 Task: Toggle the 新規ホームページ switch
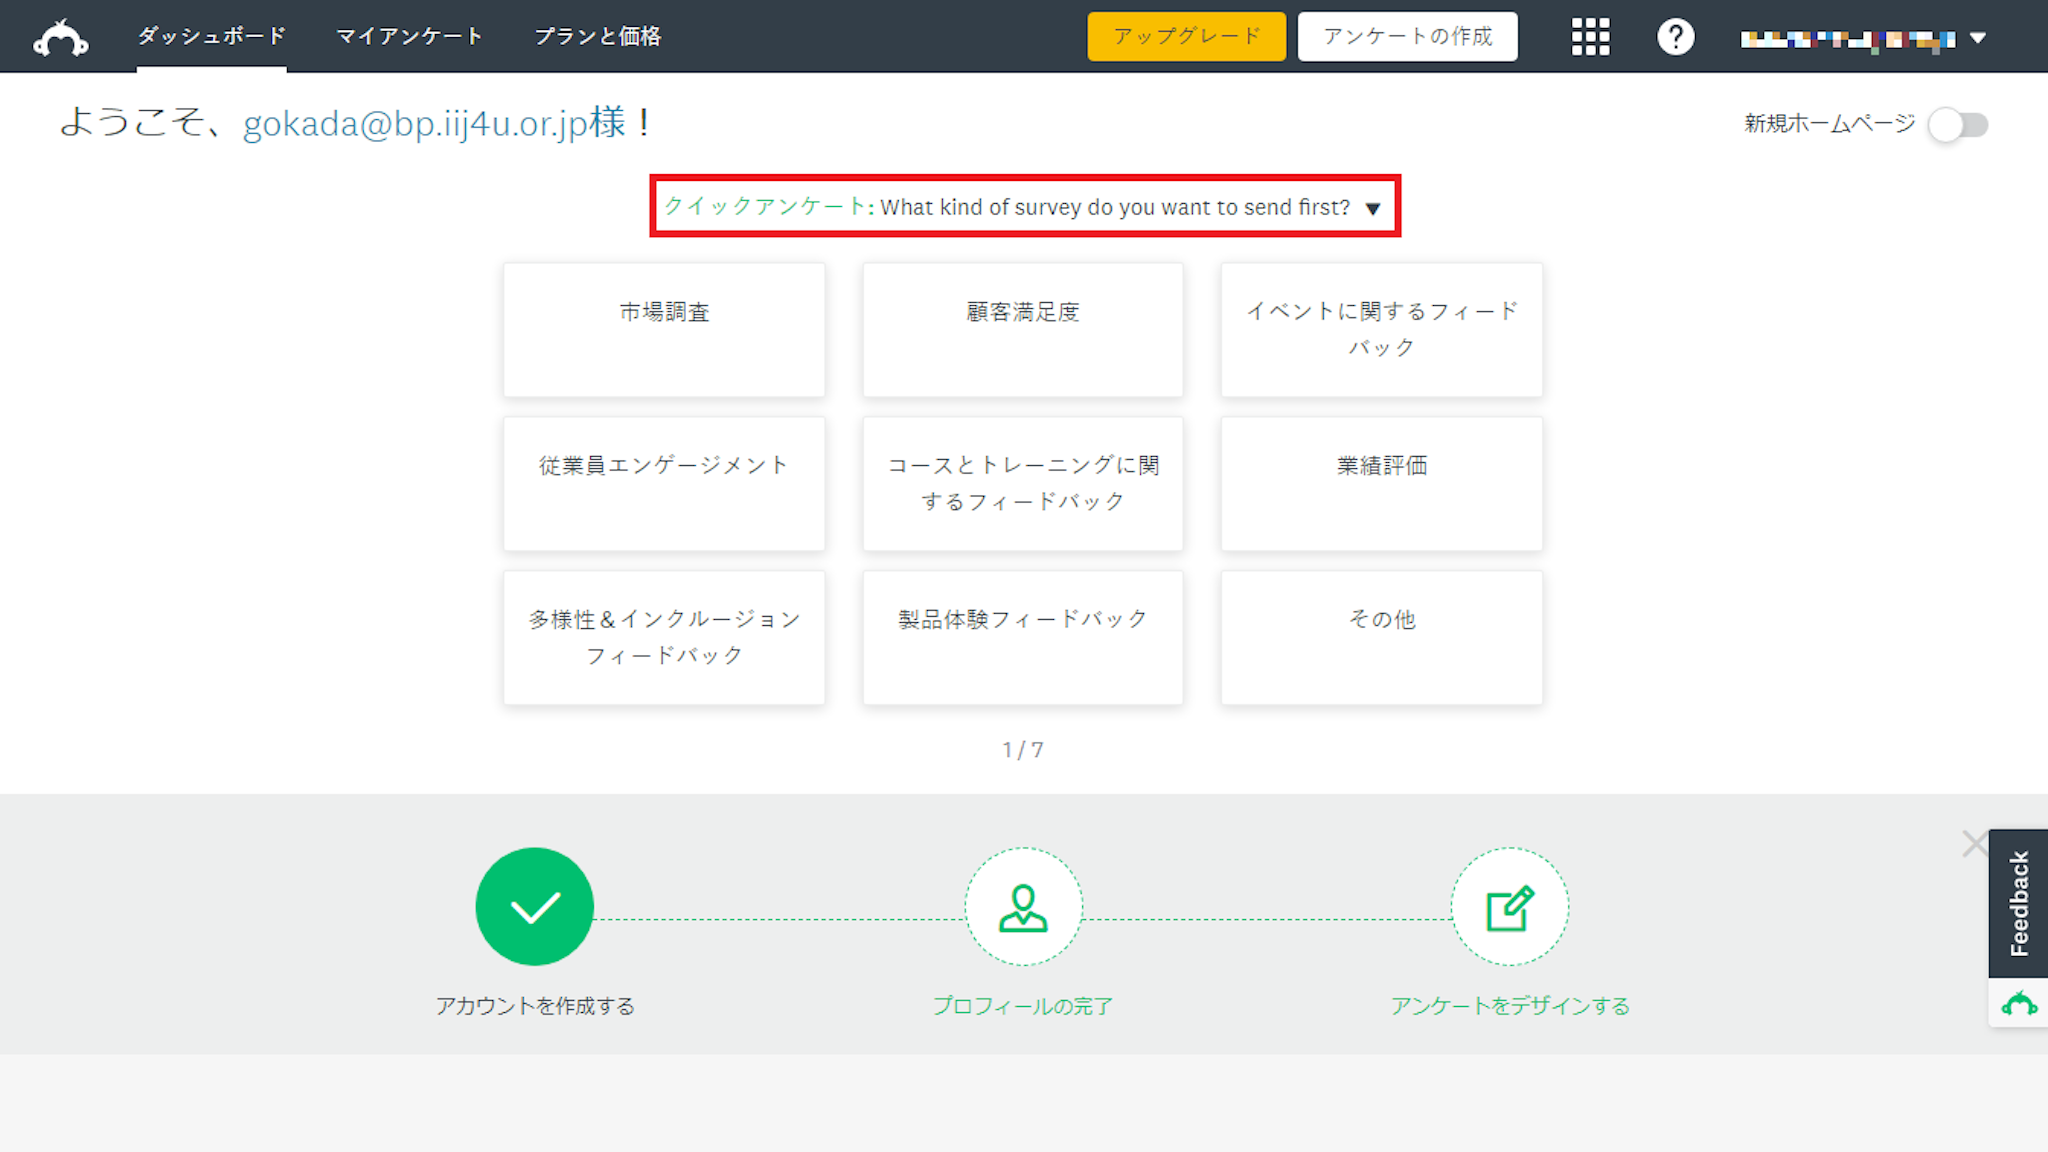coord(1958,125)
